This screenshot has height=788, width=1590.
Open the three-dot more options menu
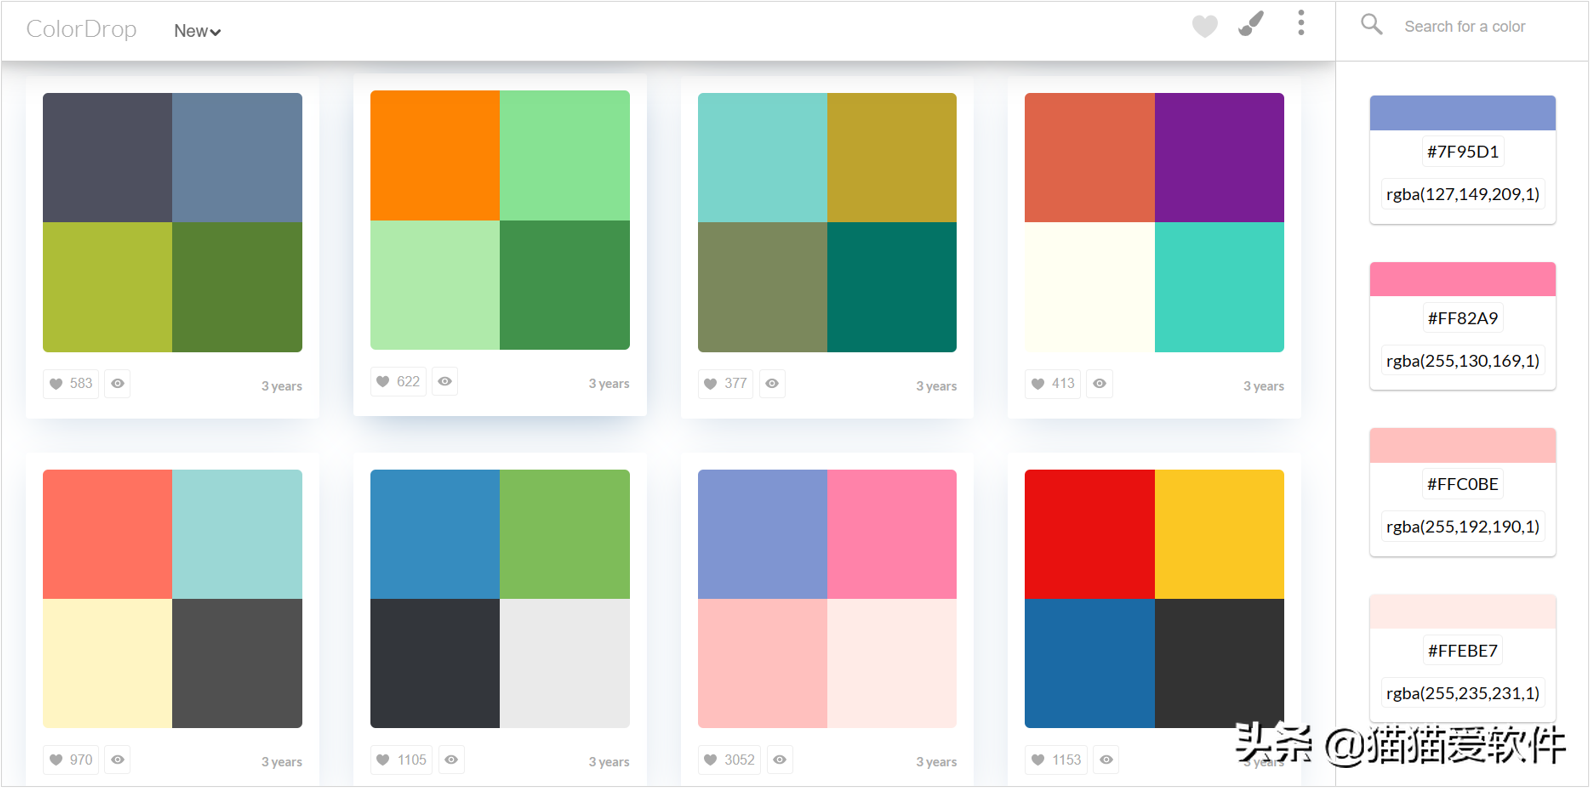pyautogui.click(x=1300, y=23)
